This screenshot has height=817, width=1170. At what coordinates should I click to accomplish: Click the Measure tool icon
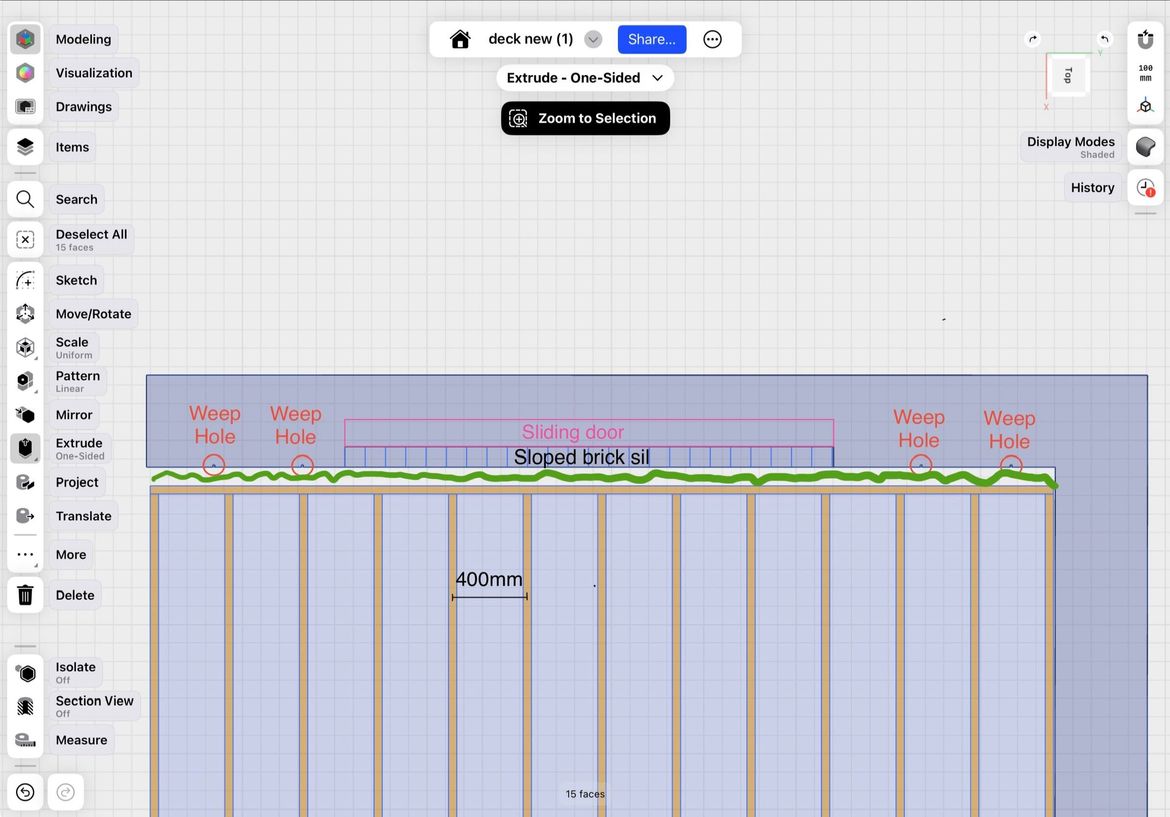(x=26, y=740)
